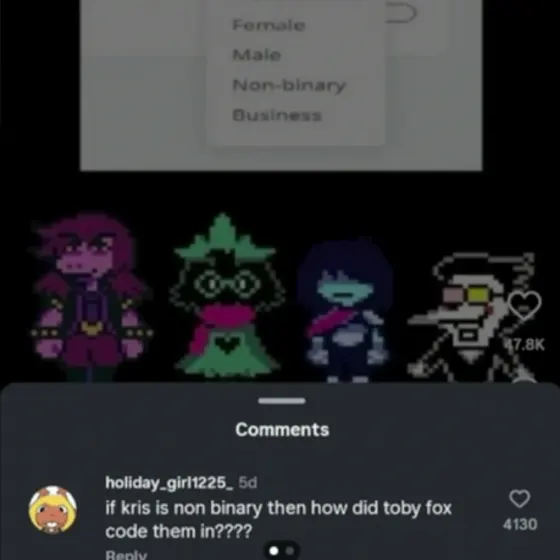Like the video with the heart icon
Viewport: 560px width, 560px height.
pos(524,306)
